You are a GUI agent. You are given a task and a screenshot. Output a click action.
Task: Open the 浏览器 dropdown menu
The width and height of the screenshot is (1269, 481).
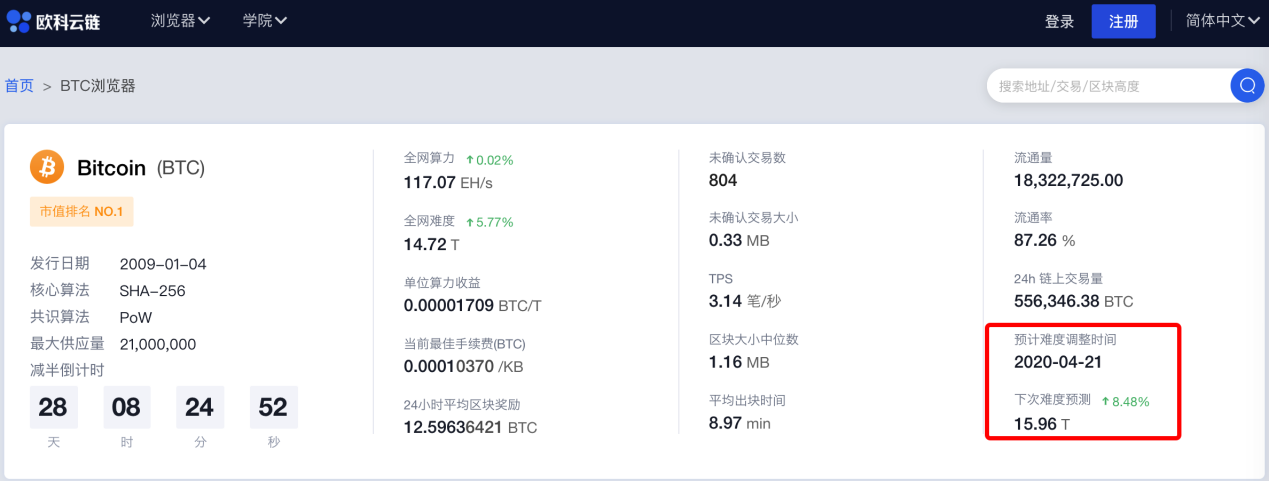tap(180, 20)
